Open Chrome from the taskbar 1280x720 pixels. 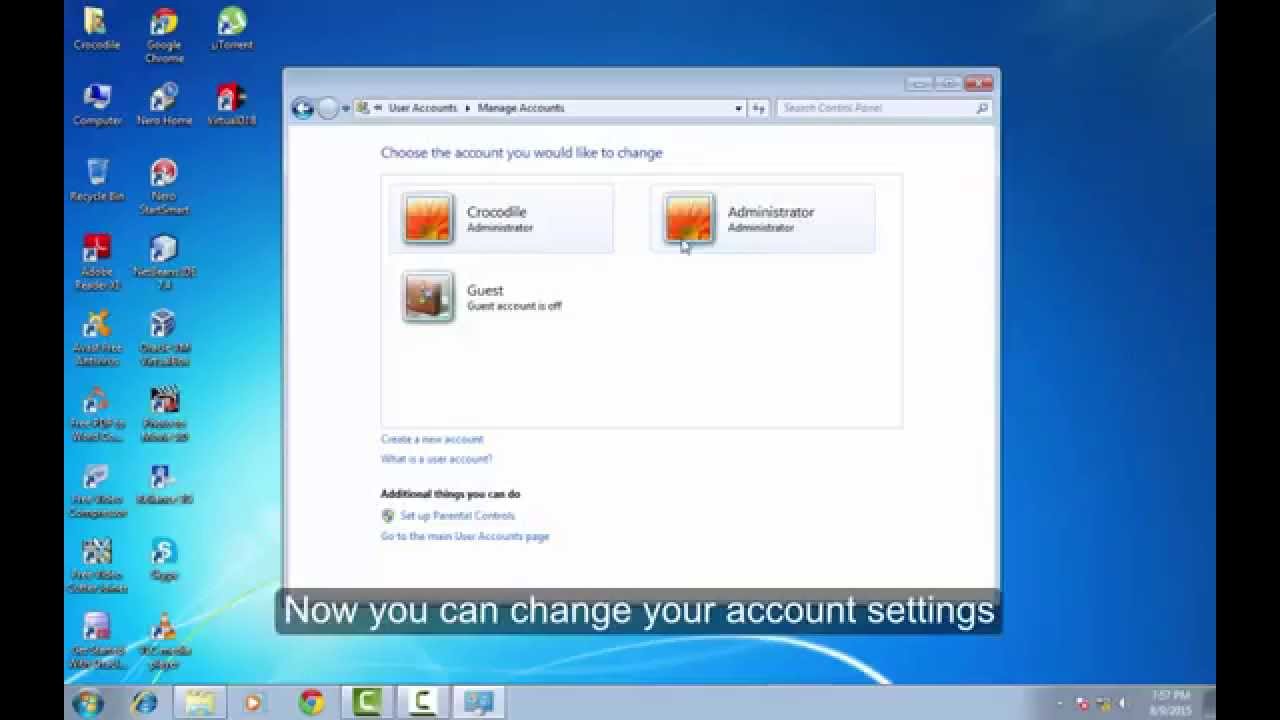[311, 702]
